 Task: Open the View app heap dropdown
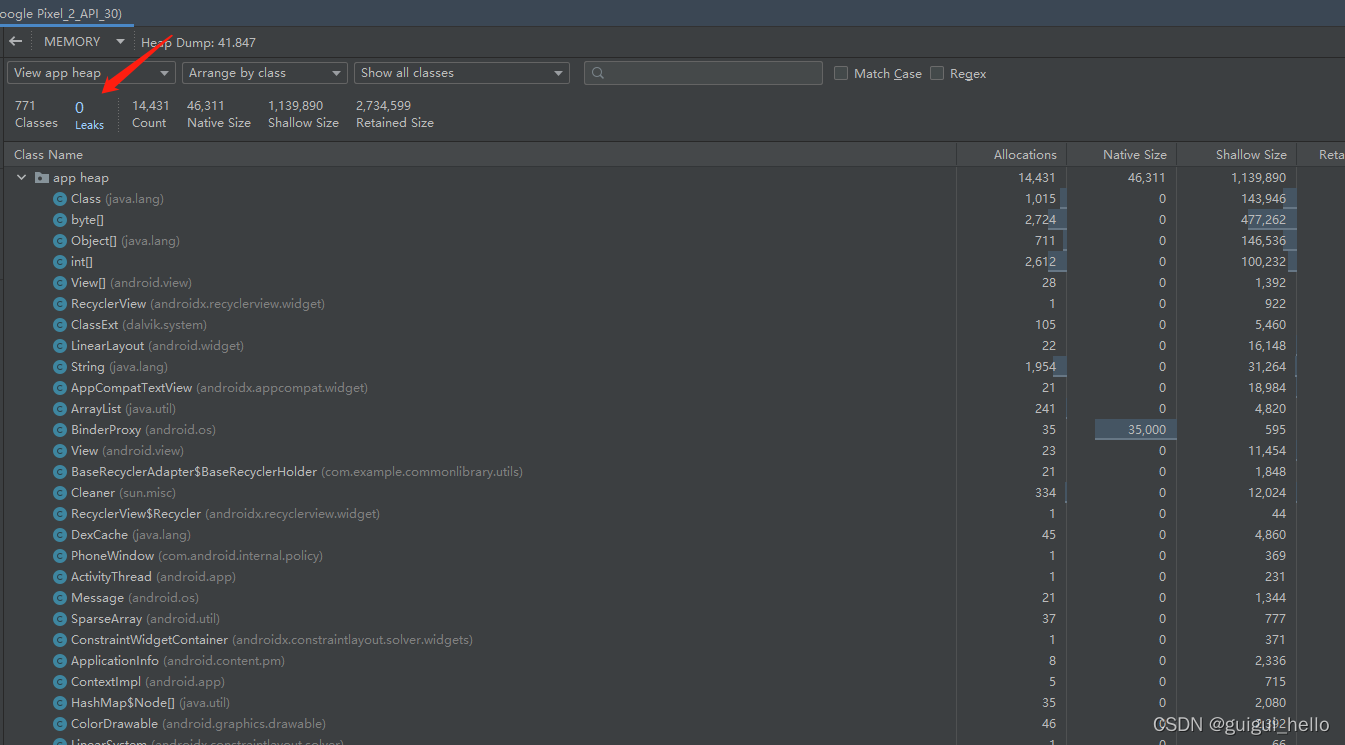pyautogui.click(x=91, y=73)
